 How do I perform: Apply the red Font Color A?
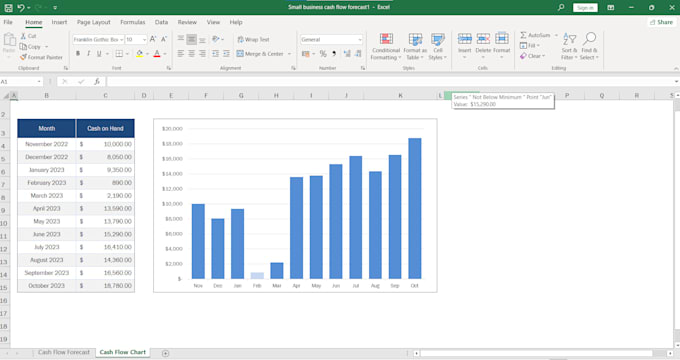[157, 54]
